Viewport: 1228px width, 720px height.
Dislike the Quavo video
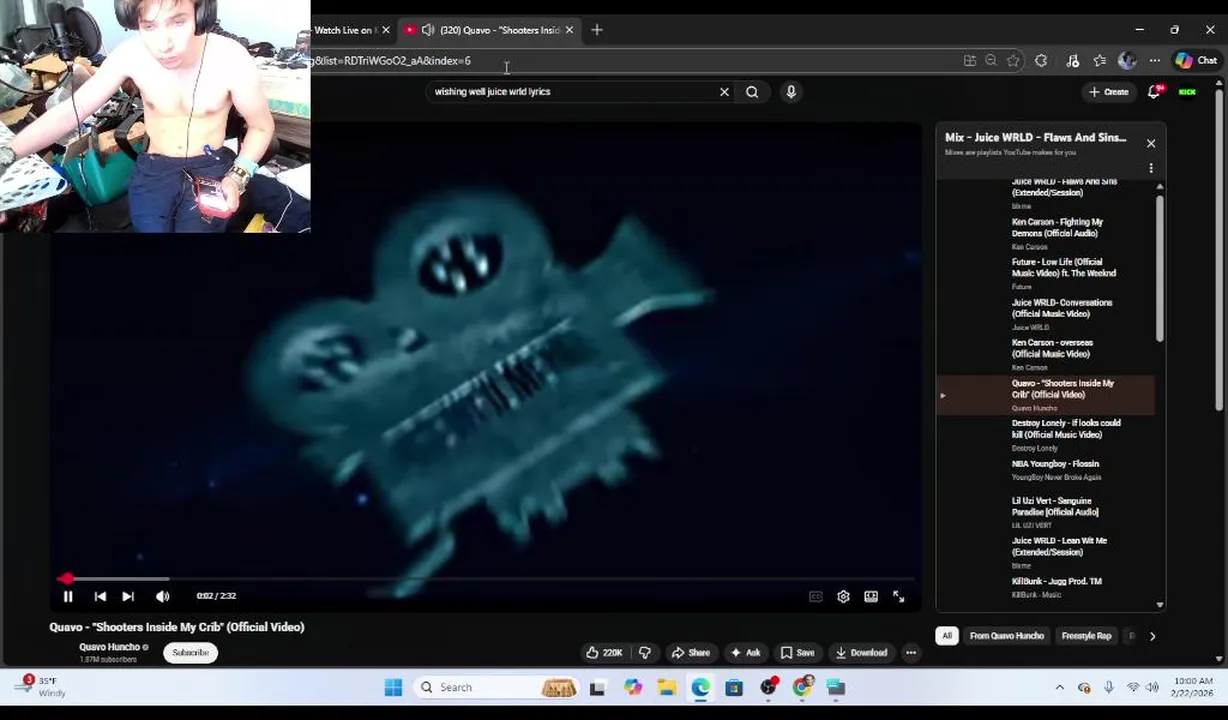click(645, 652)
